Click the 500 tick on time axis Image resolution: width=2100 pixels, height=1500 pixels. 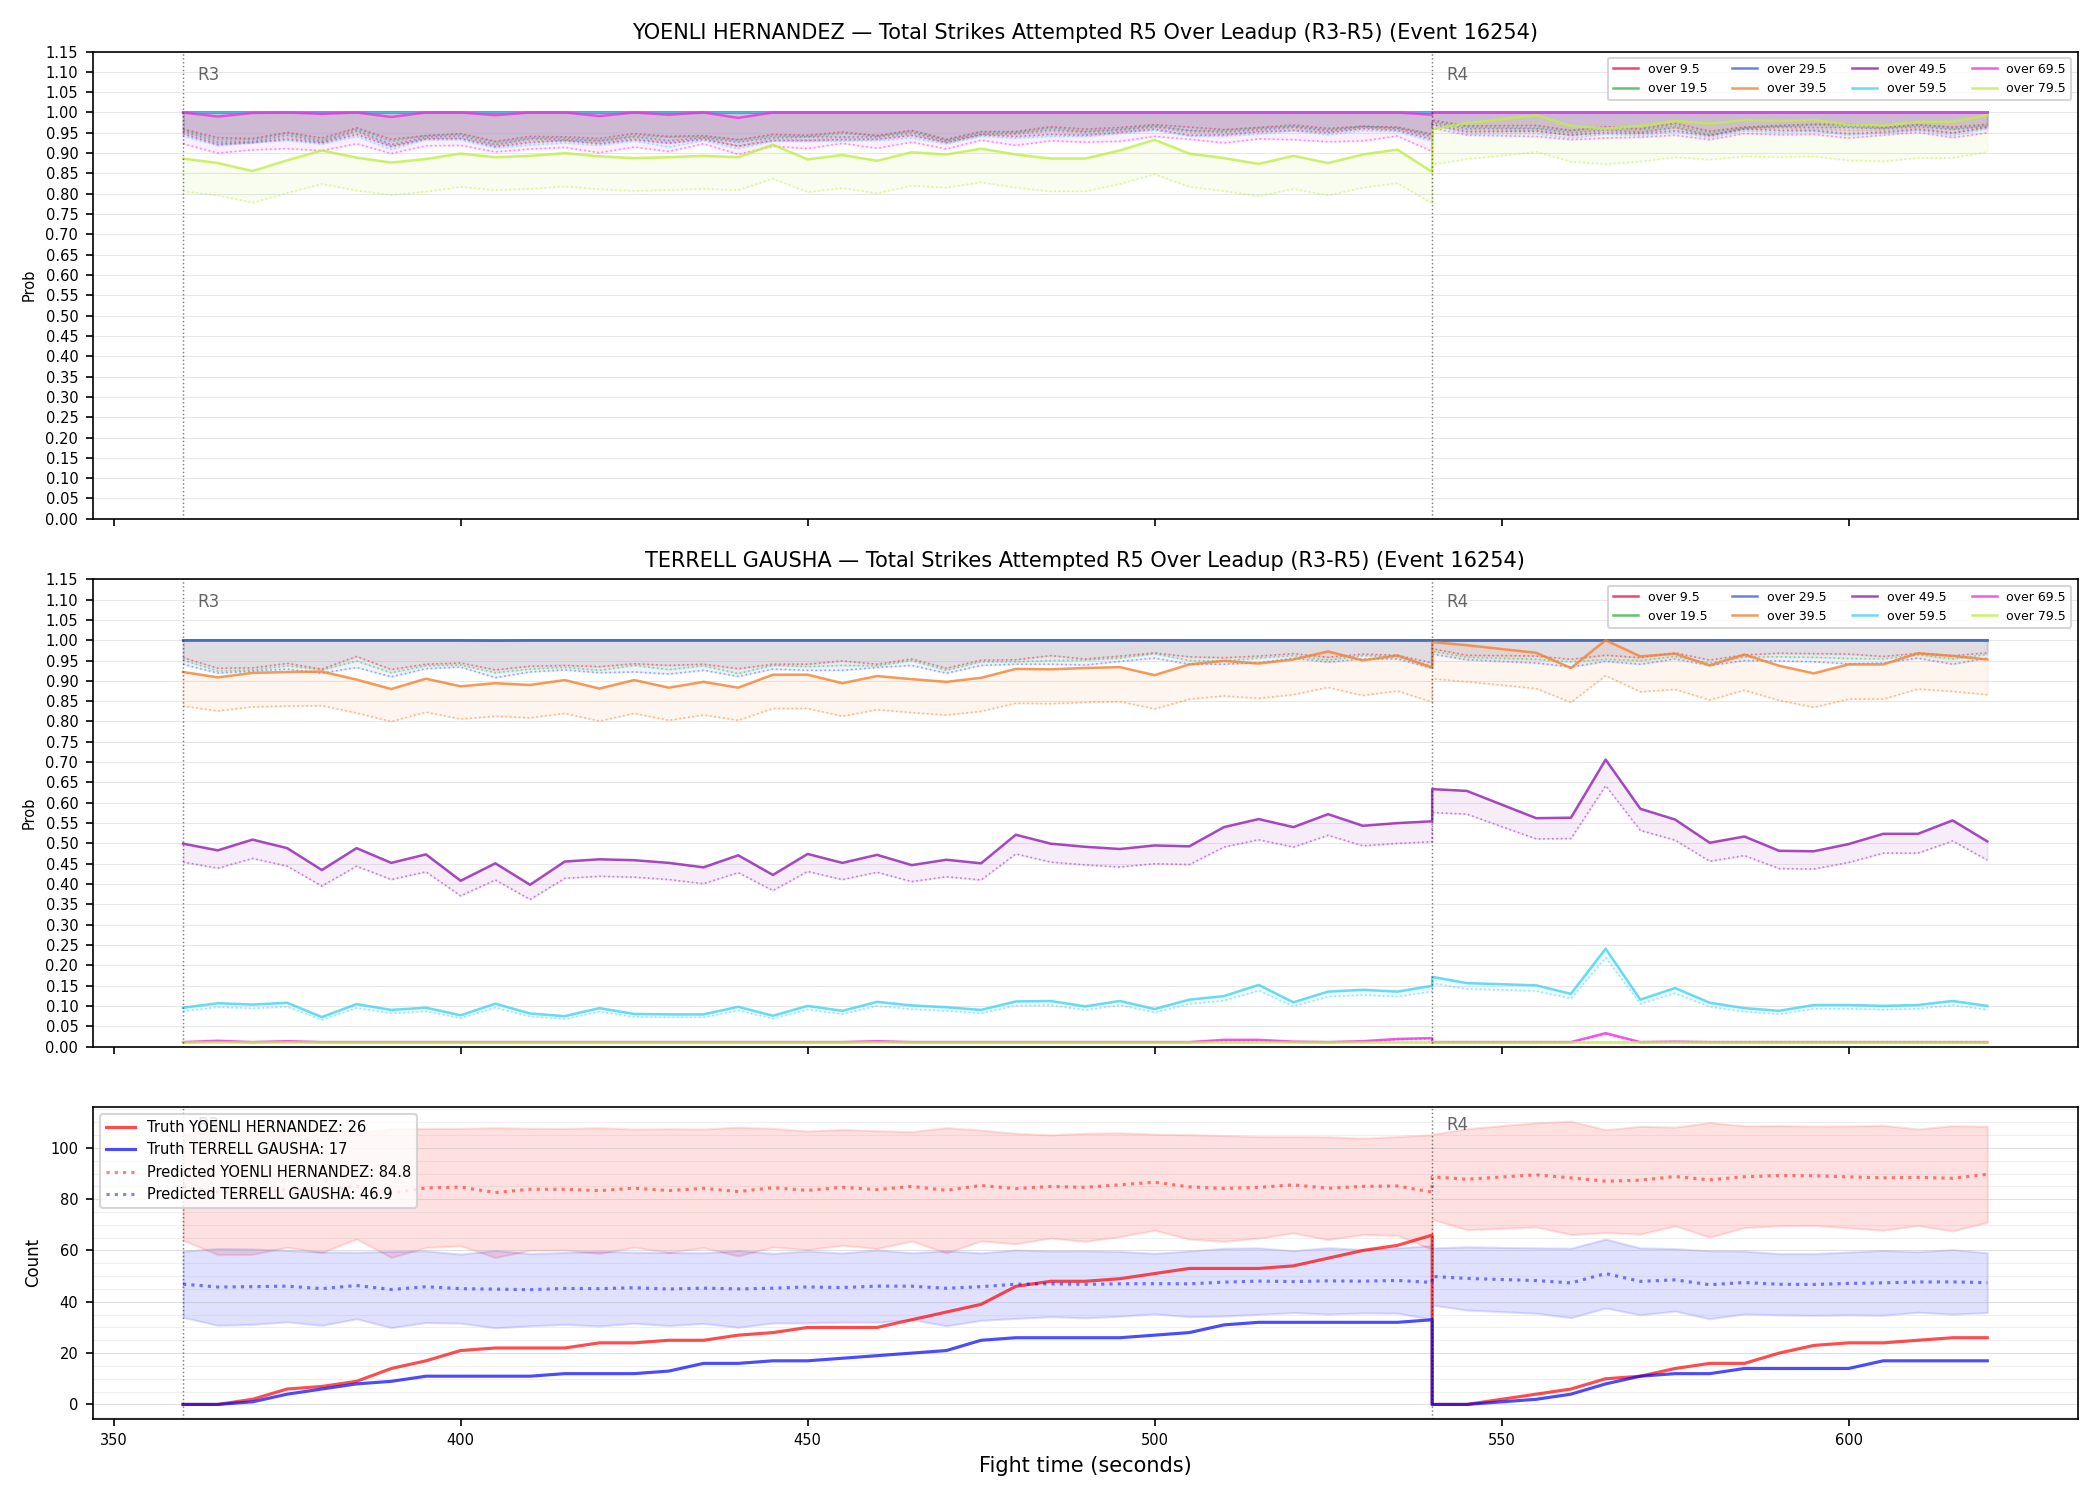(1155, 1439)
